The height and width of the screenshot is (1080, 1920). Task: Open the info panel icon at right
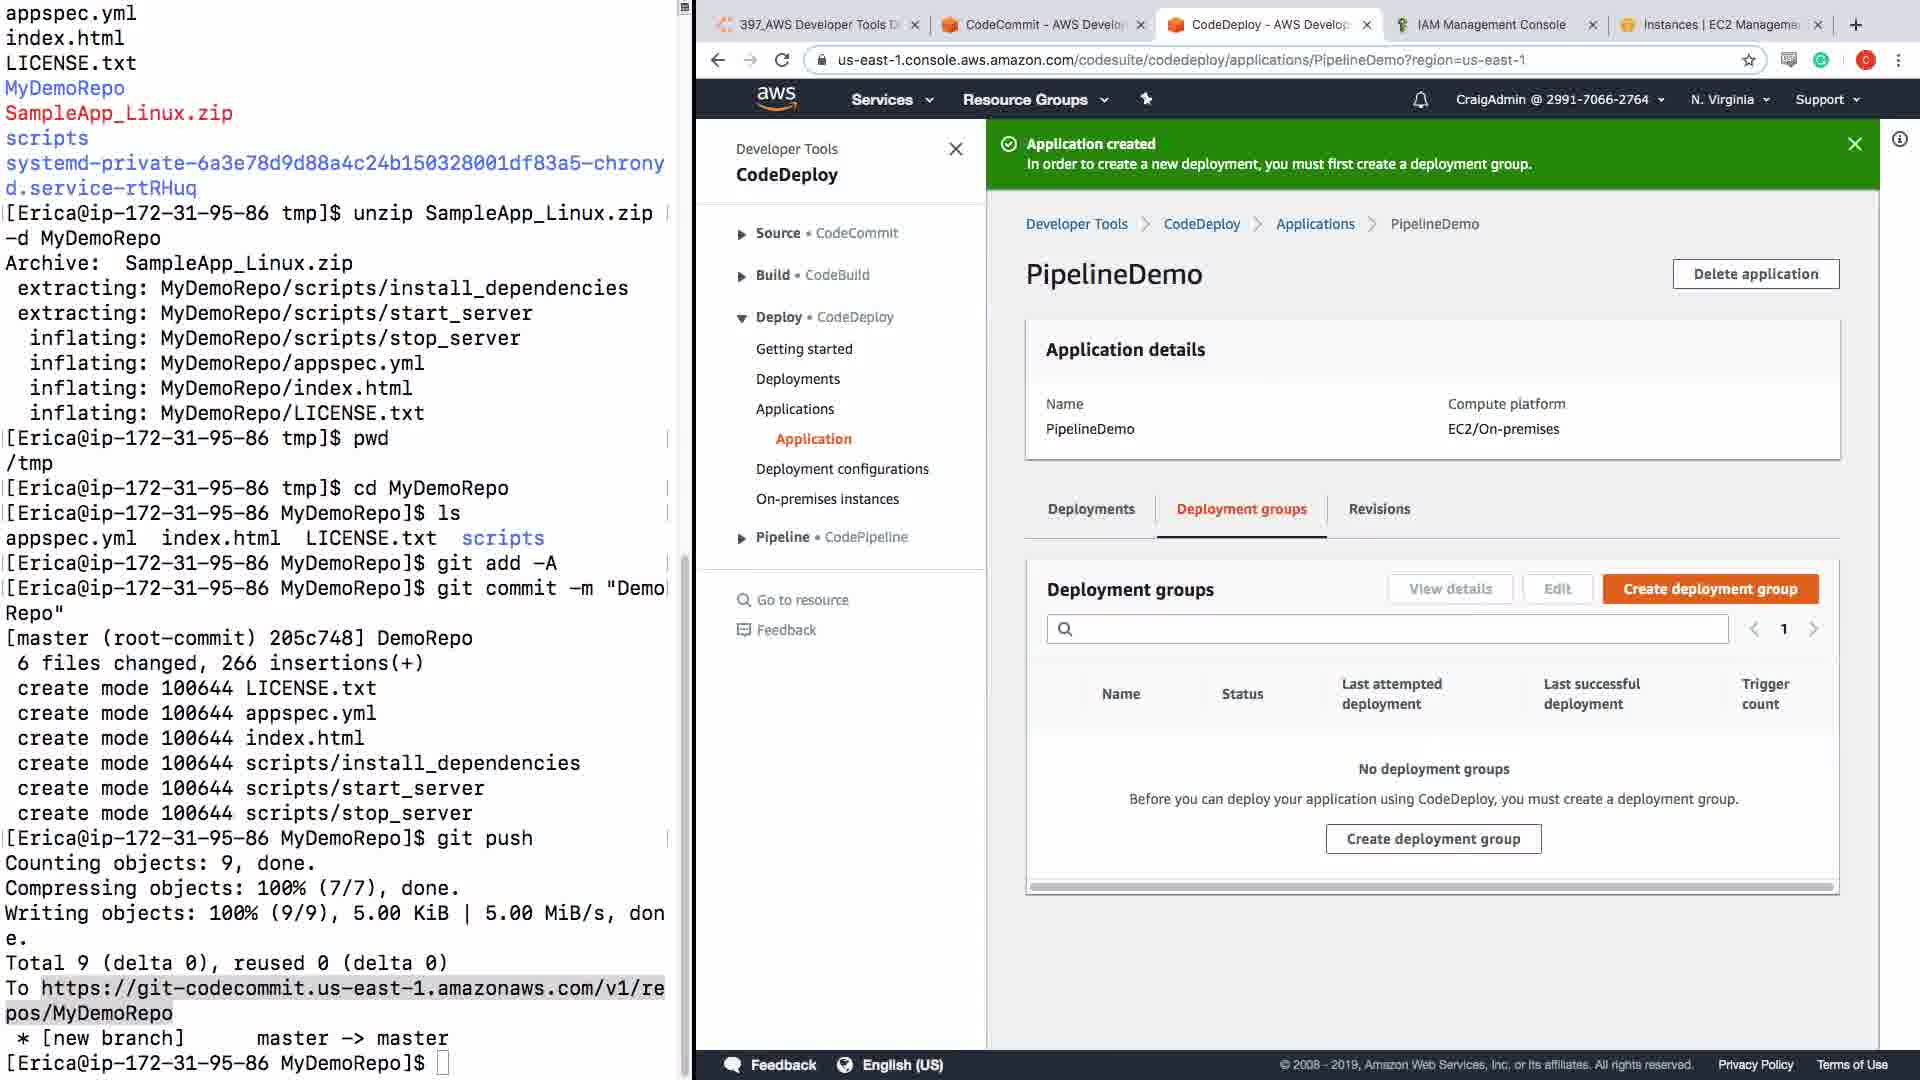pos(1899,140)
